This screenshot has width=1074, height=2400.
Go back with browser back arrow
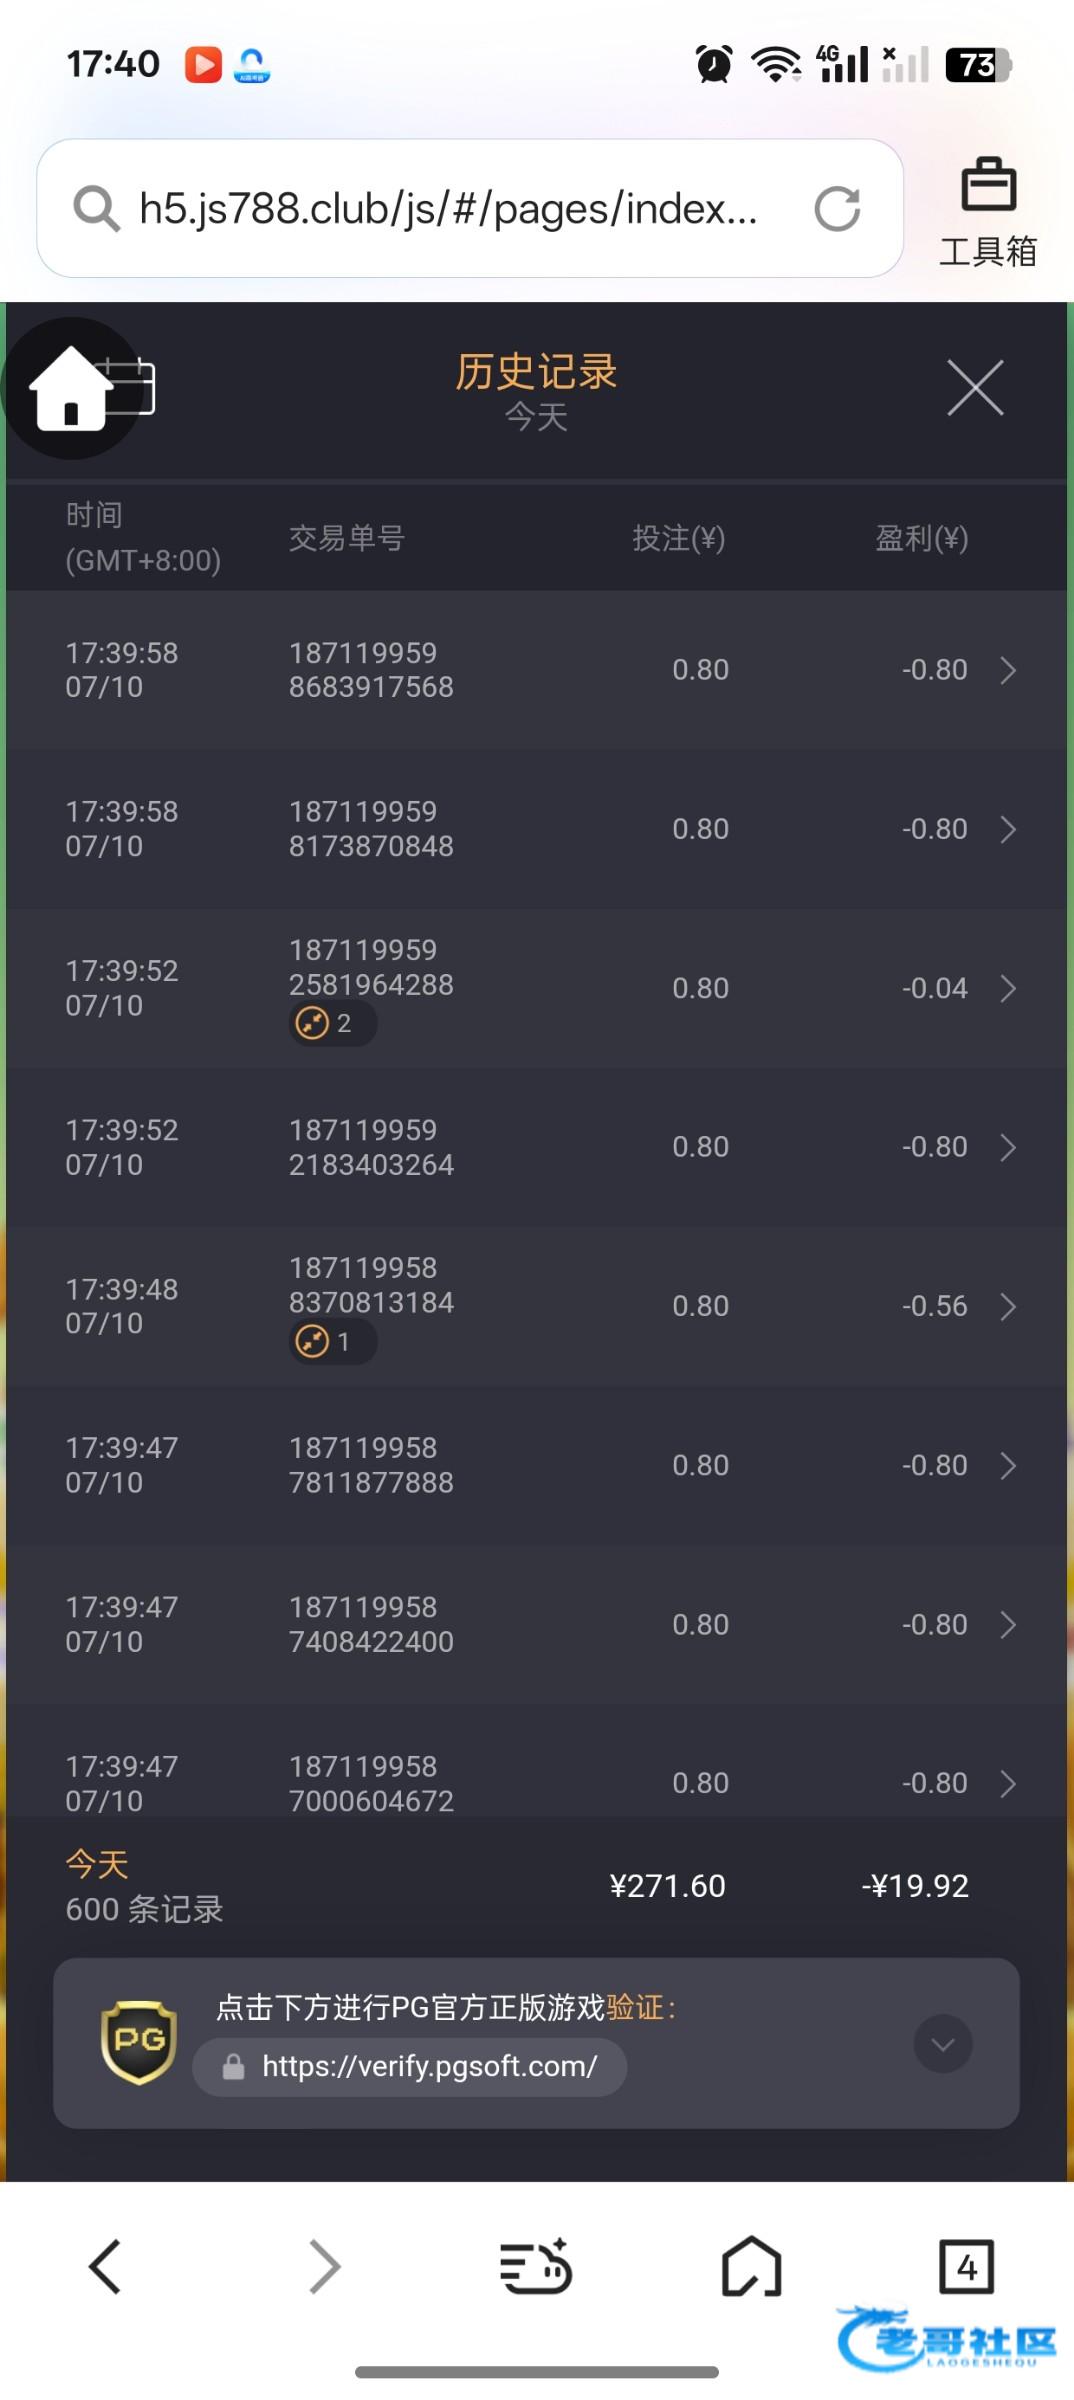(x=105, y=2265)
